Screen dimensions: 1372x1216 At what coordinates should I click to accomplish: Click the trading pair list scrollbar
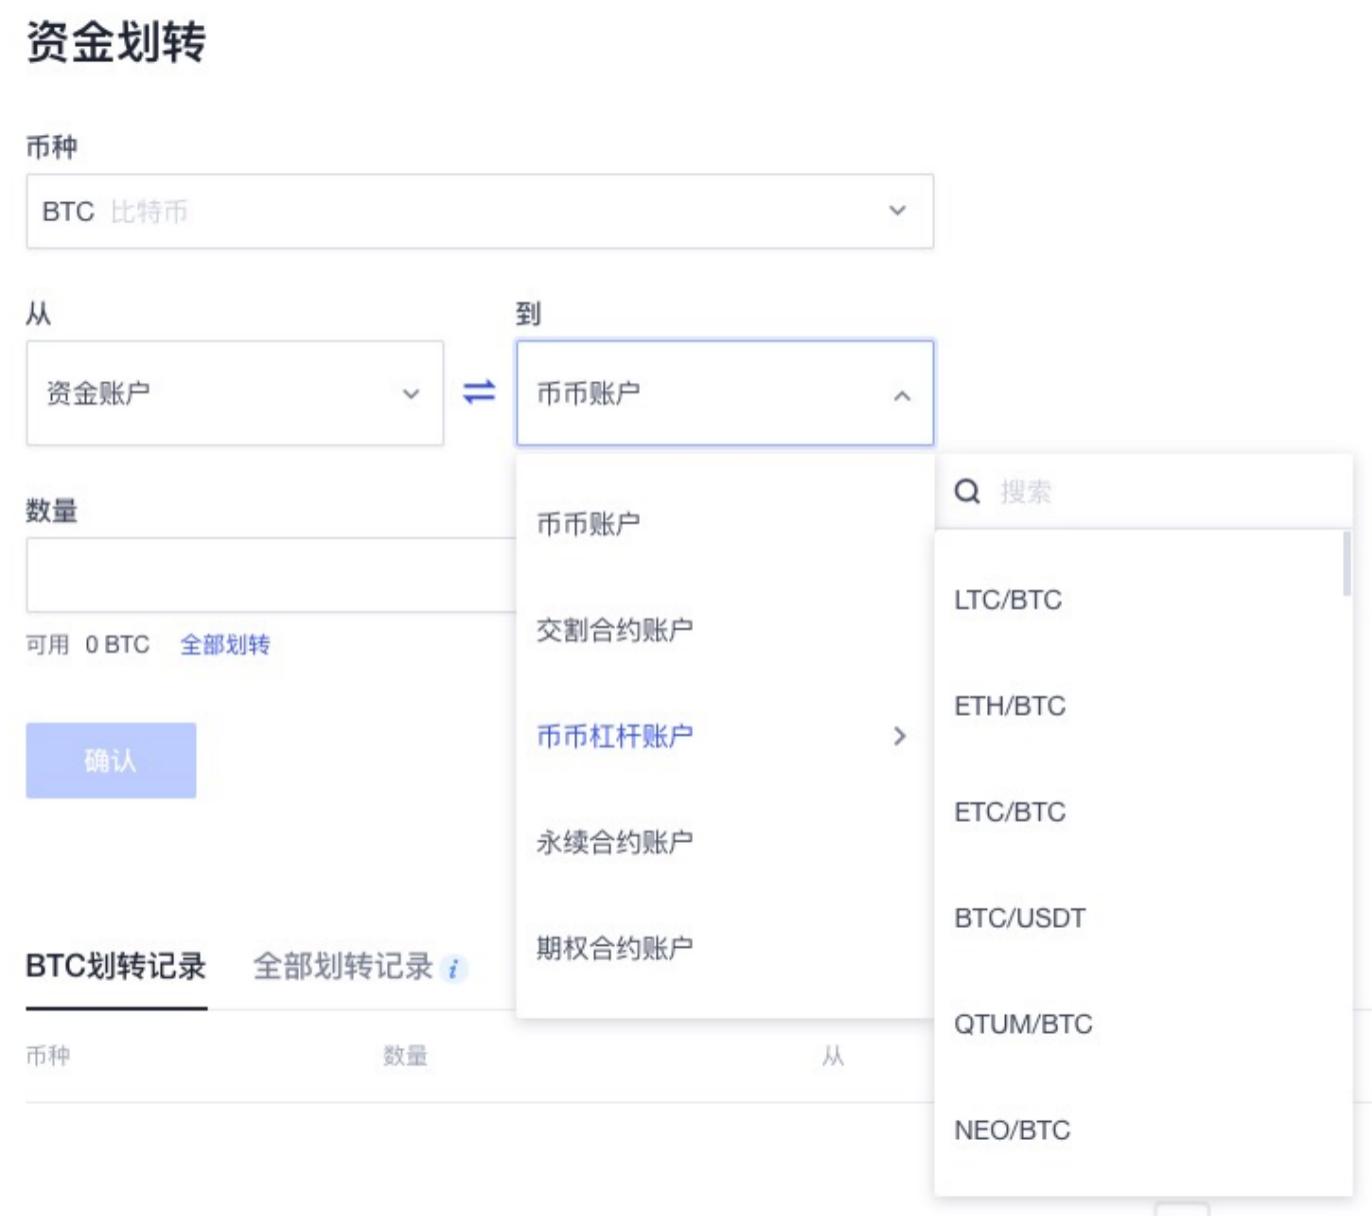[x=1346, y=564]
